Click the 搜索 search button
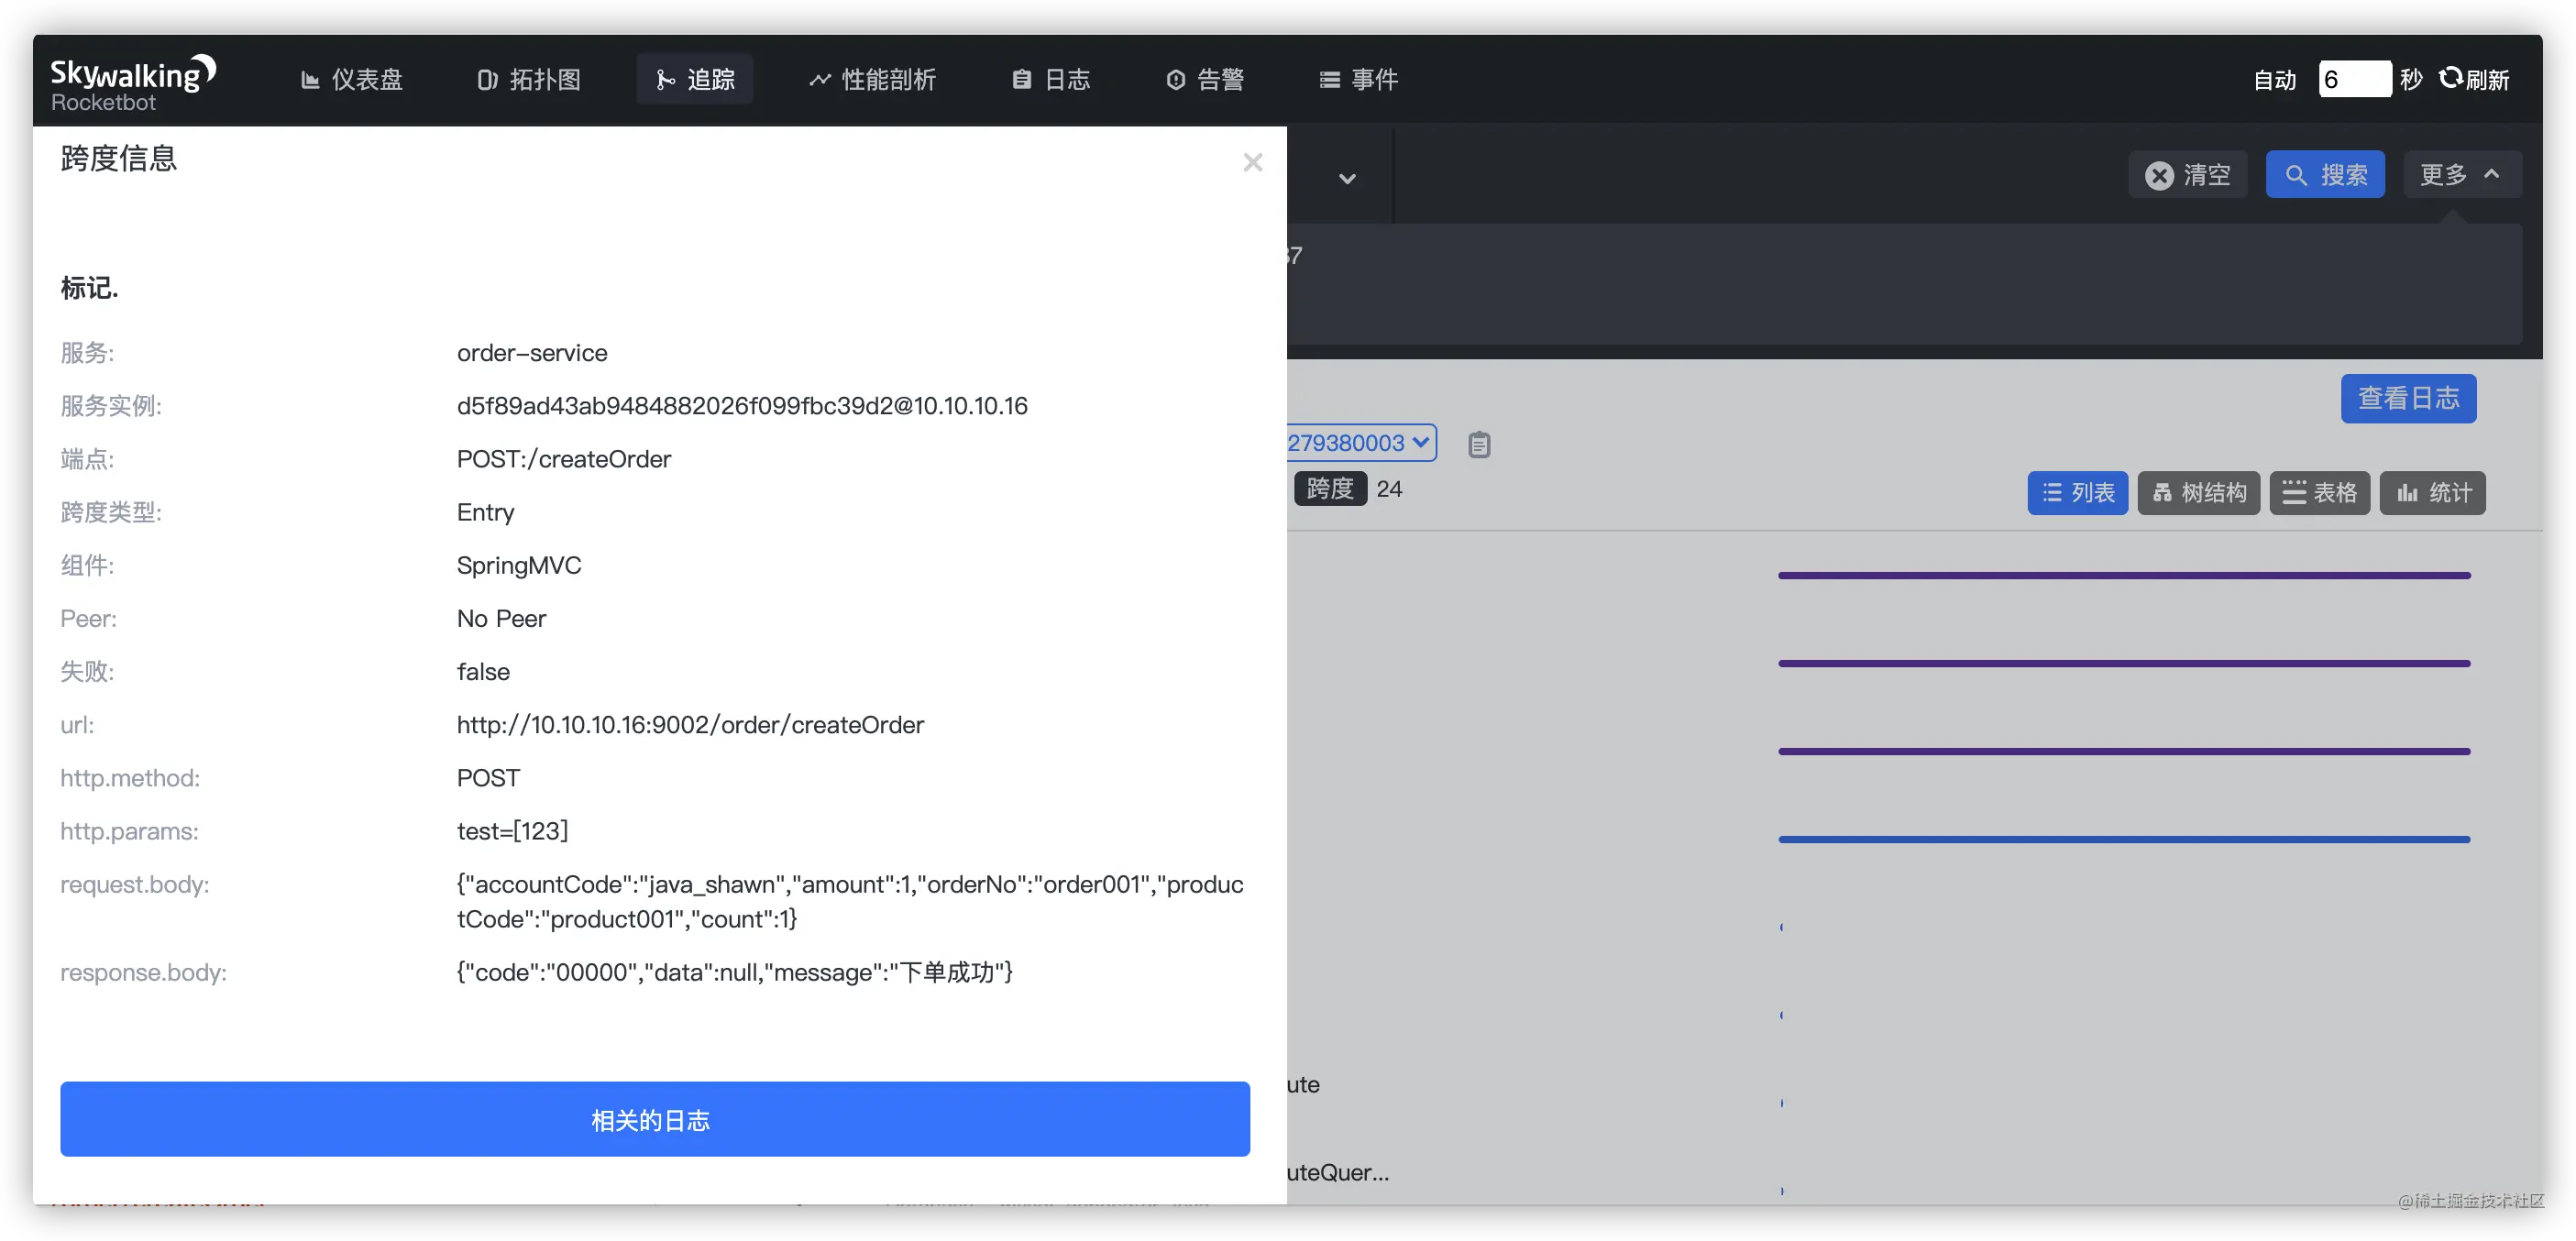 pos(2325,175)
